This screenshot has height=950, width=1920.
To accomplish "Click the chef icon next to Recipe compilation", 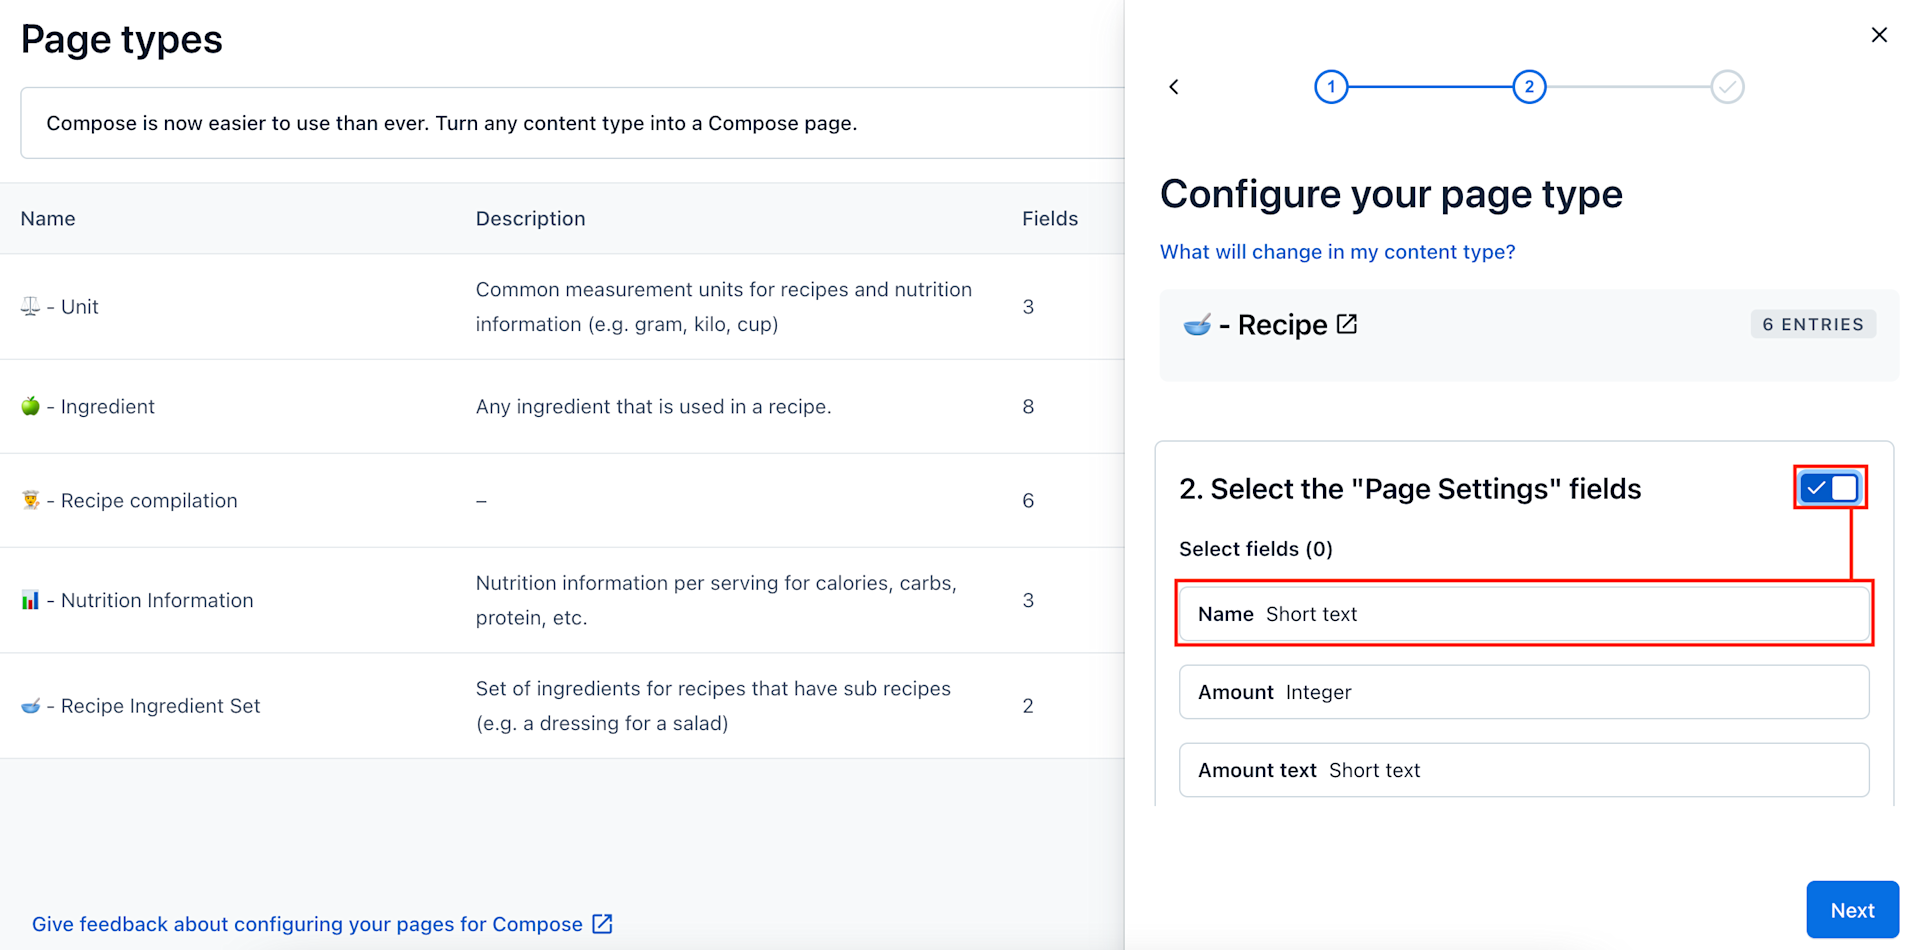I will click(x=30, y=500).
